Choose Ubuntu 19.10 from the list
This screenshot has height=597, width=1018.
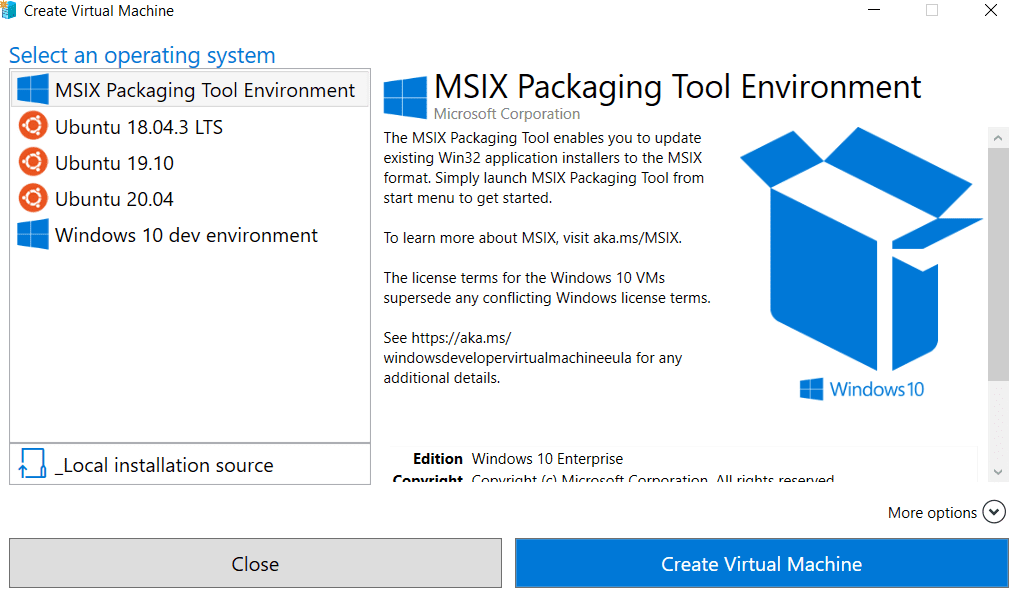pyautogui.click(x=190, y=162)
